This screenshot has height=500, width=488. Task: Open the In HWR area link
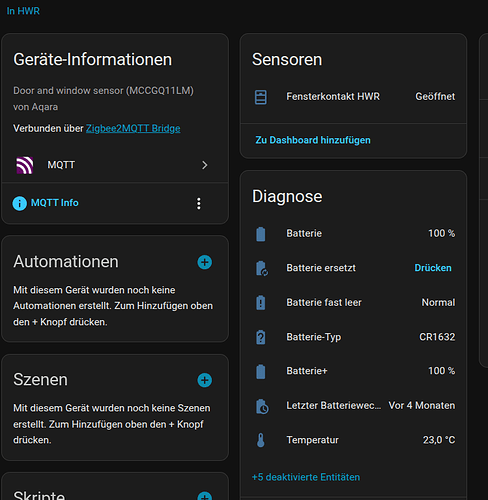[x=23, y=11]
